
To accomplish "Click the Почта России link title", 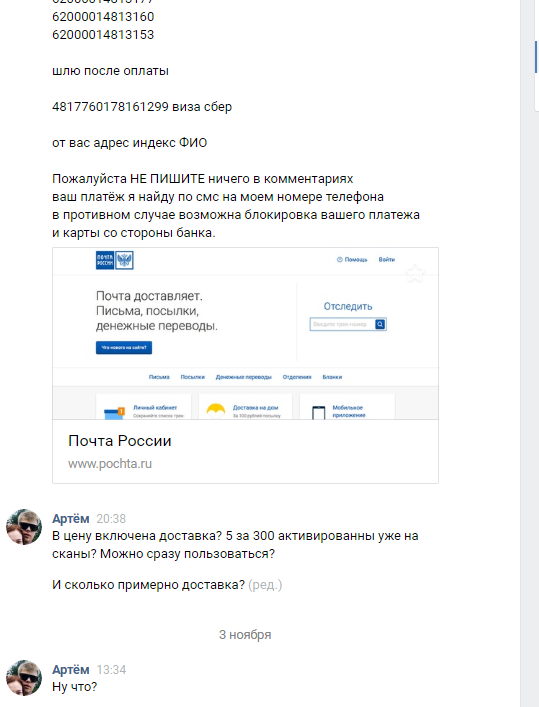I will pos(120,441).
